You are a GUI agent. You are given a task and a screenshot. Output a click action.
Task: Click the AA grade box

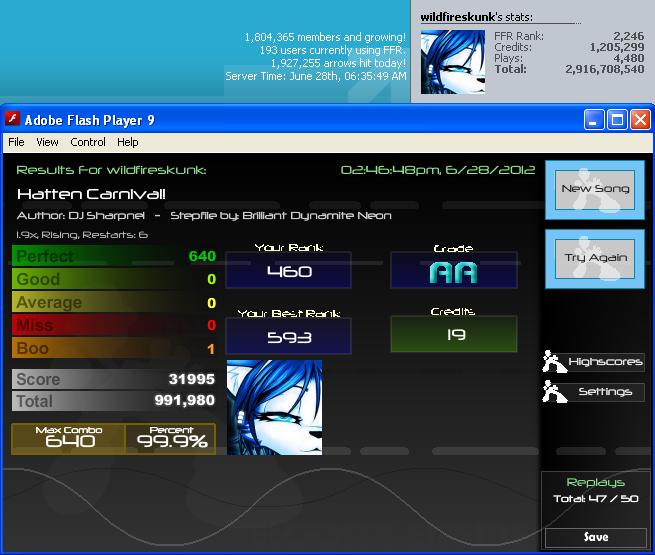click(454, 270)
